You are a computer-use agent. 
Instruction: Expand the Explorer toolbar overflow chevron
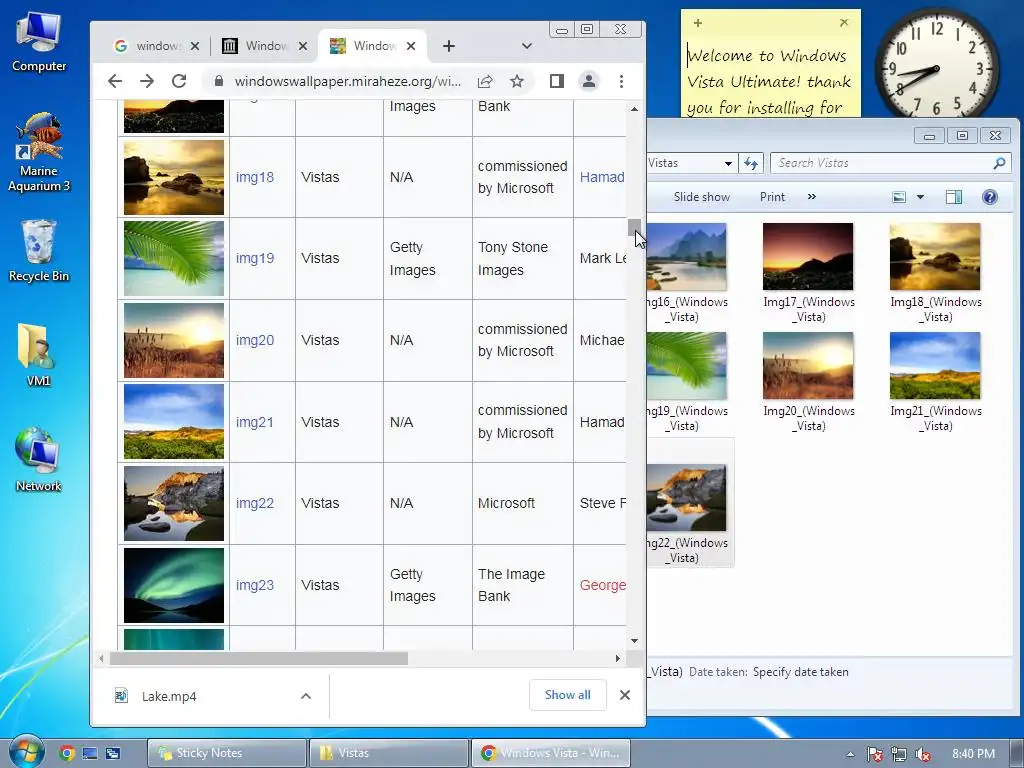(812, 197)
